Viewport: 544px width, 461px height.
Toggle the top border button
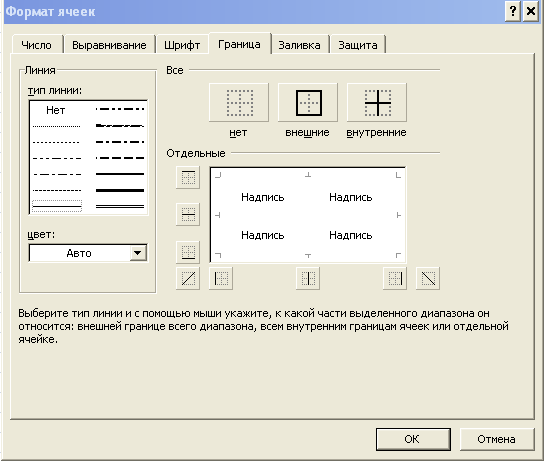click(x=188, y=178)
